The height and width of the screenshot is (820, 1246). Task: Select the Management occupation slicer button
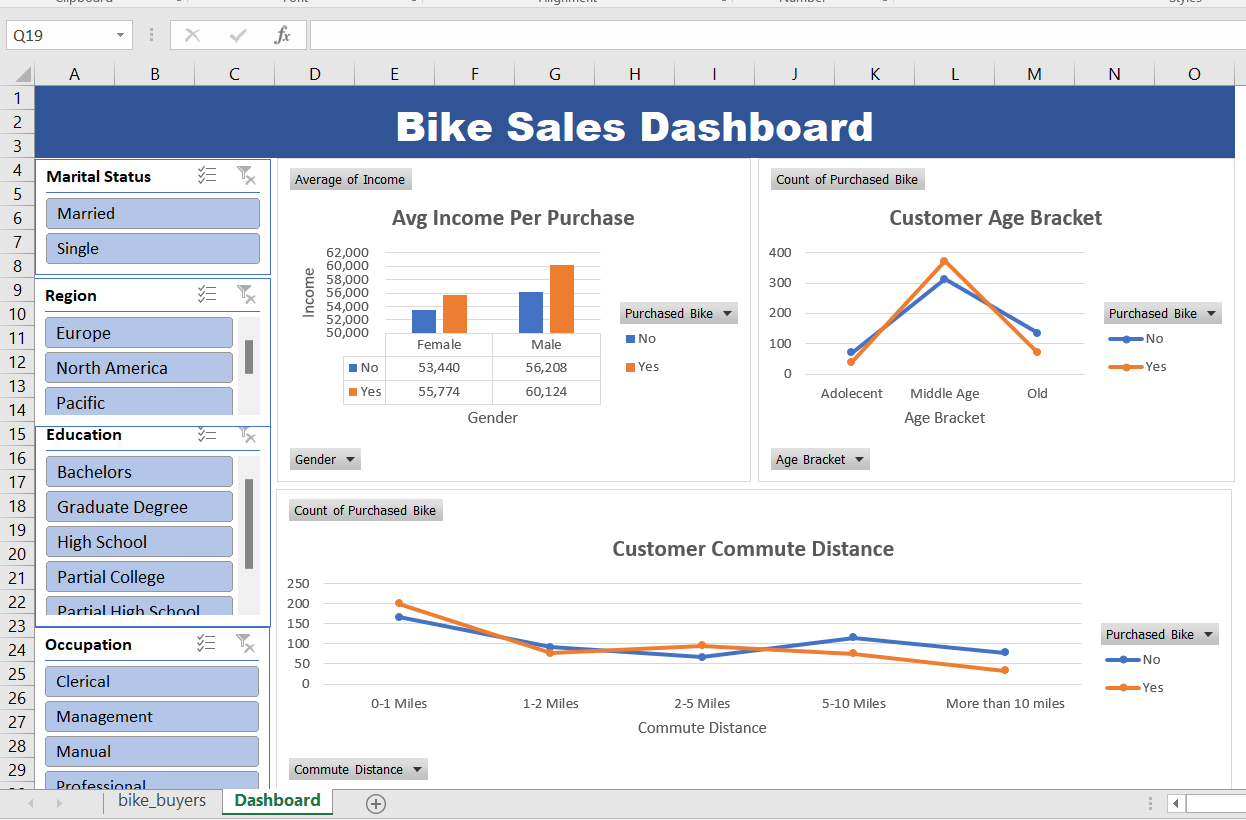152,717
